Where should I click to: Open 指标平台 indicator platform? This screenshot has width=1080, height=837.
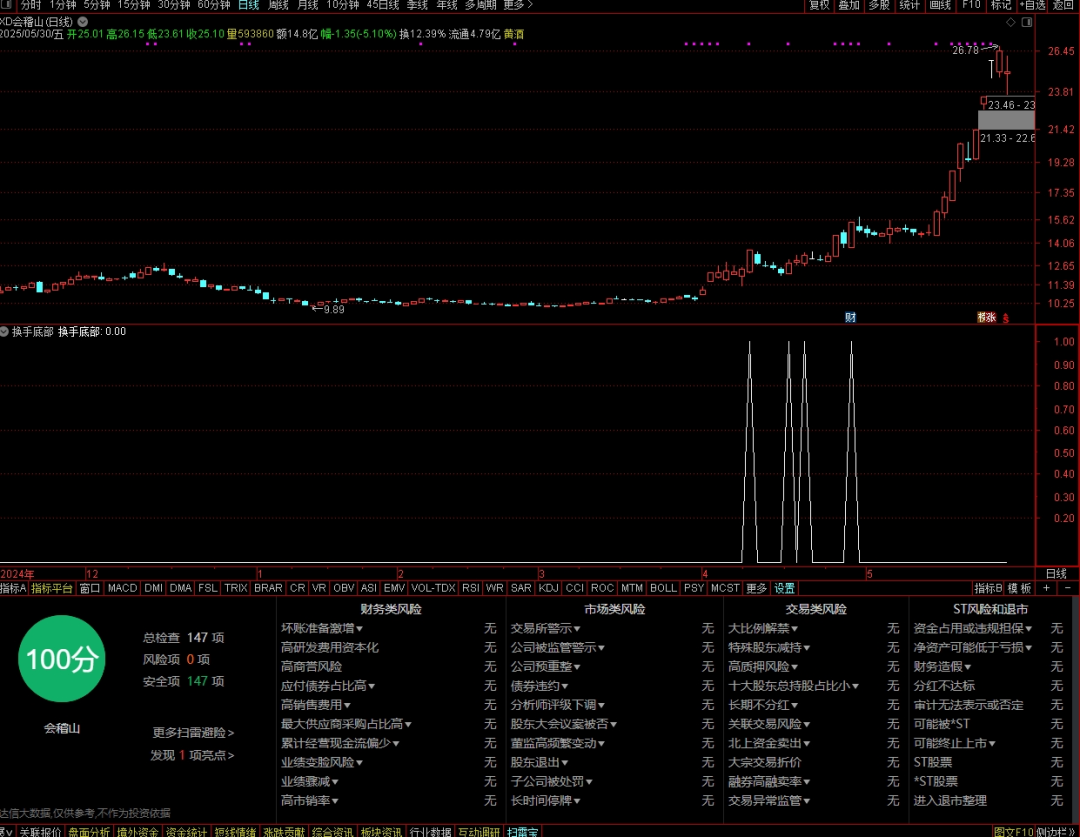(x=52, y=588)
